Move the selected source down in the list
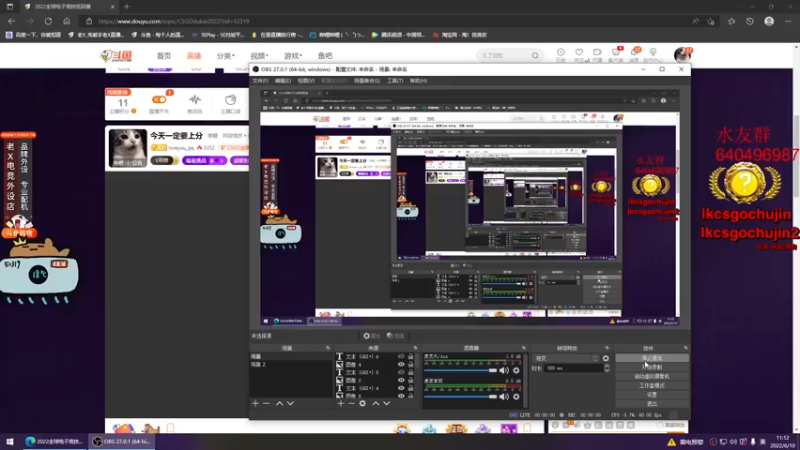 pos(387,403)
